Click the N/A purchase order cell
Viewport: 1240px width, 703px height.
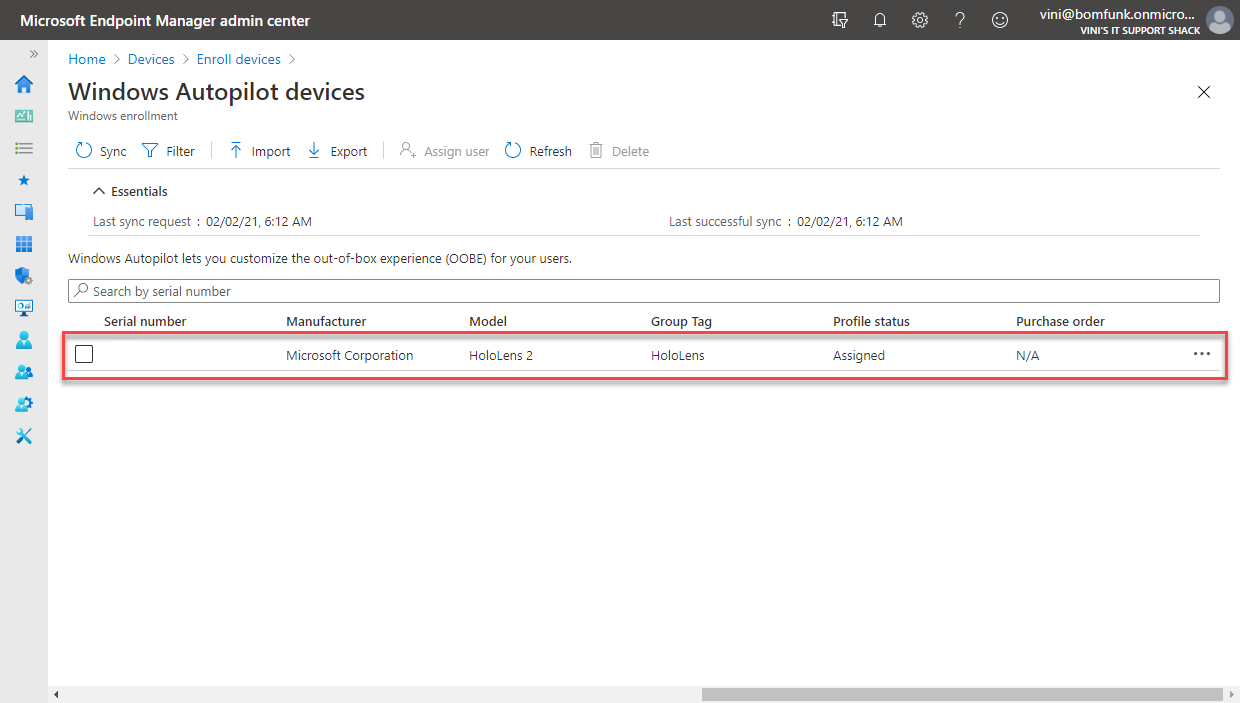click(1027, 355)
